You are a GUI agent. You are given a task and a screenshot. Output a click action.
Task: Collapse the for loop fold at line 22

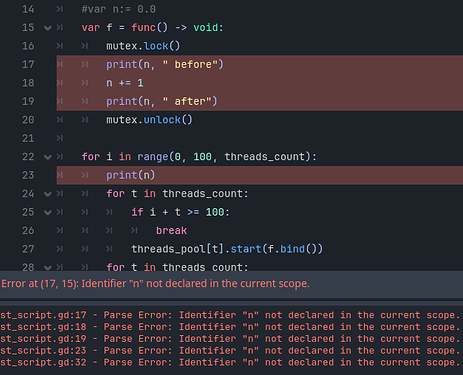pos(48,157)
